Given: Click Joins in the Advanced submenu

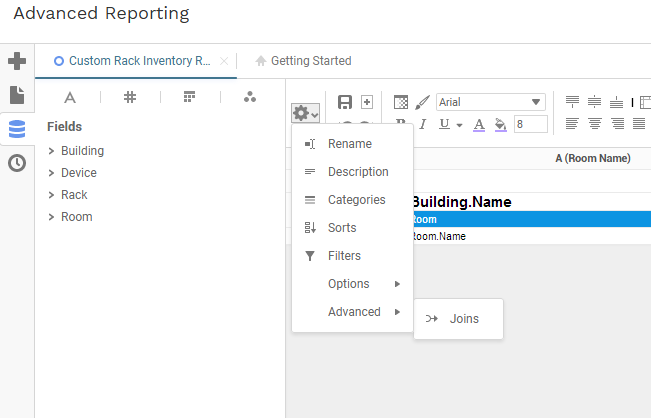Looking at the screenshot, I should pos(458,319).
